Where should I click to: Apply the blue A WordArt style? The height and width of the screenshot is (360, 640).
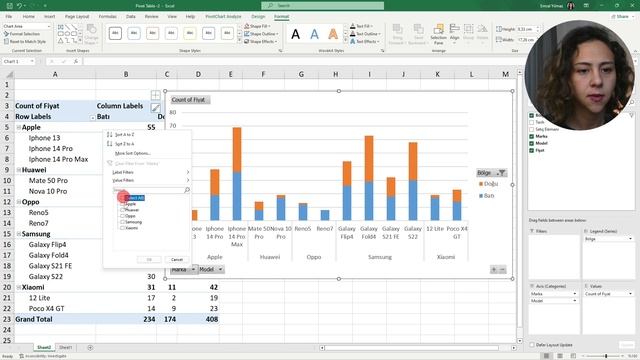click(314, 34)
